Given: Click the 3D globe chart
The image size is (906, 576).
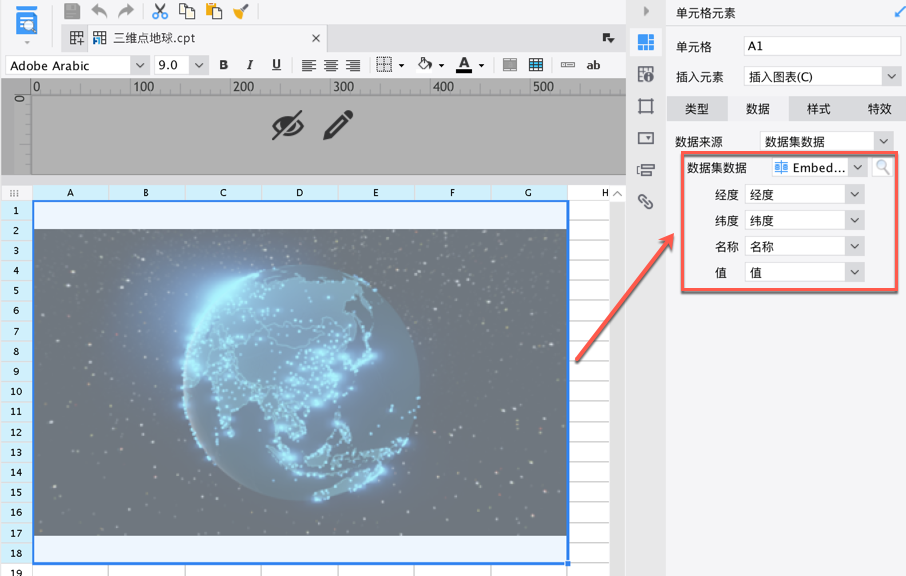Looking at the screenshot, I should 300,382.
